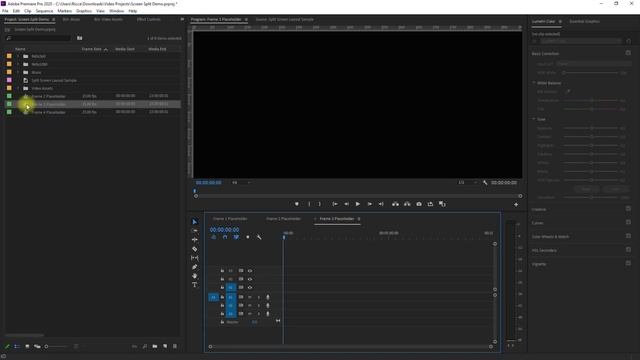Select the Razor tool

[195, 249]
